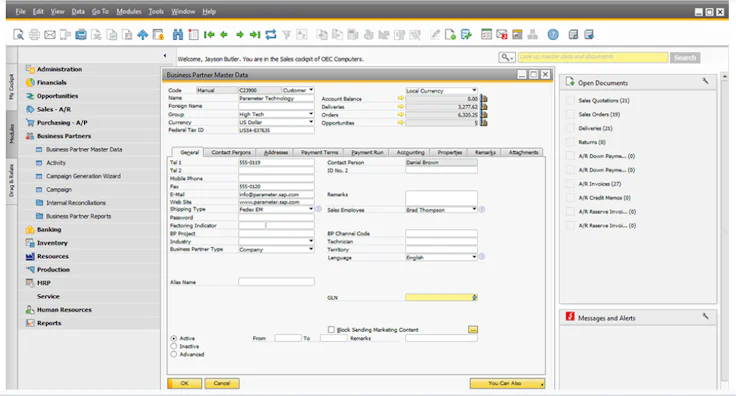Tick the Returns (0) checkbox
Viewport: 736px width, 396px height.
(x=570, y=142)
